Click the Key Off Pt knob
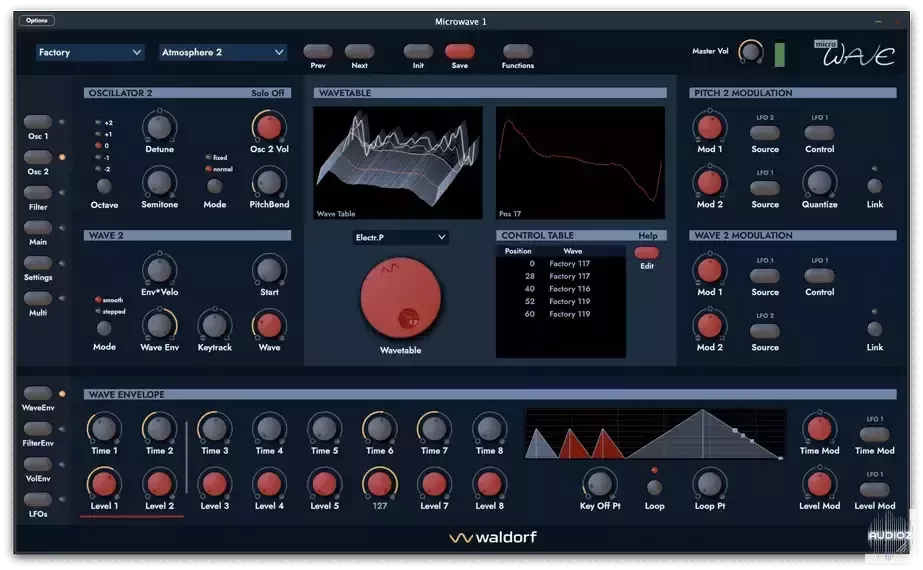This screenshot has width=923, height=570. [x=599, y=483]
